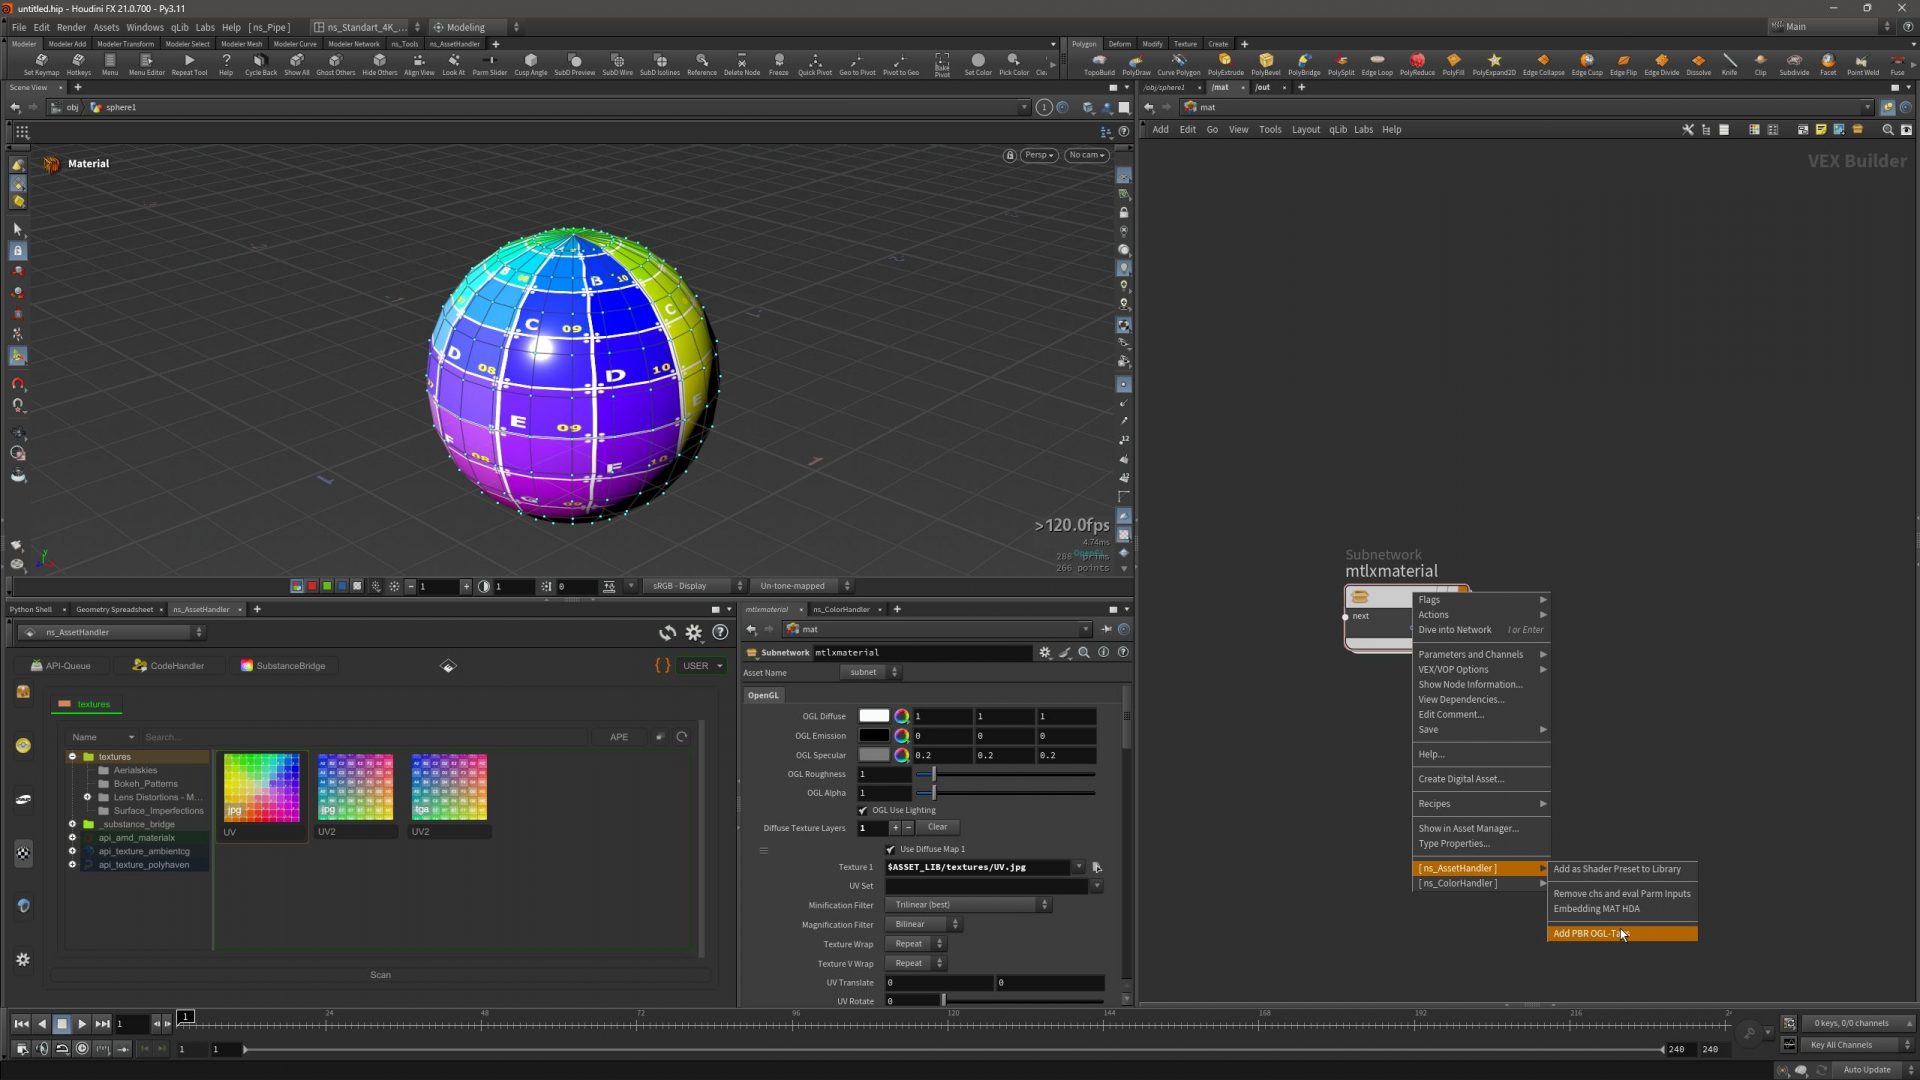Select the Set Color shelf tool
The image size is (1920, 1080).
(x=977, y=64)
